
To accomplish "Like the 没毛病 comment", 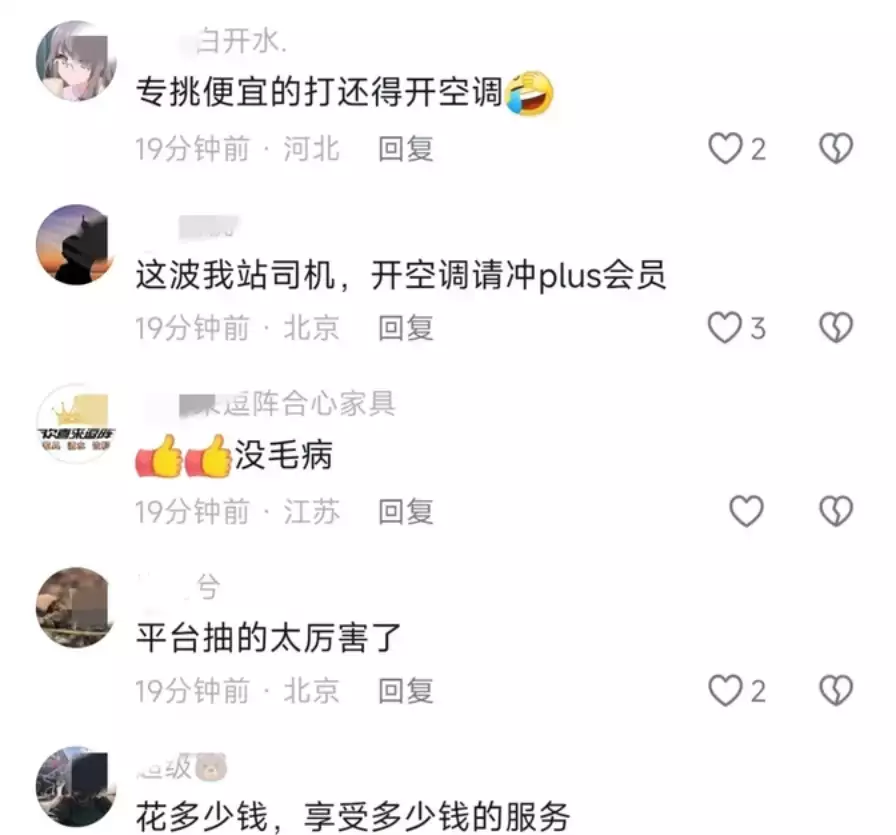I will pos(746,511).
